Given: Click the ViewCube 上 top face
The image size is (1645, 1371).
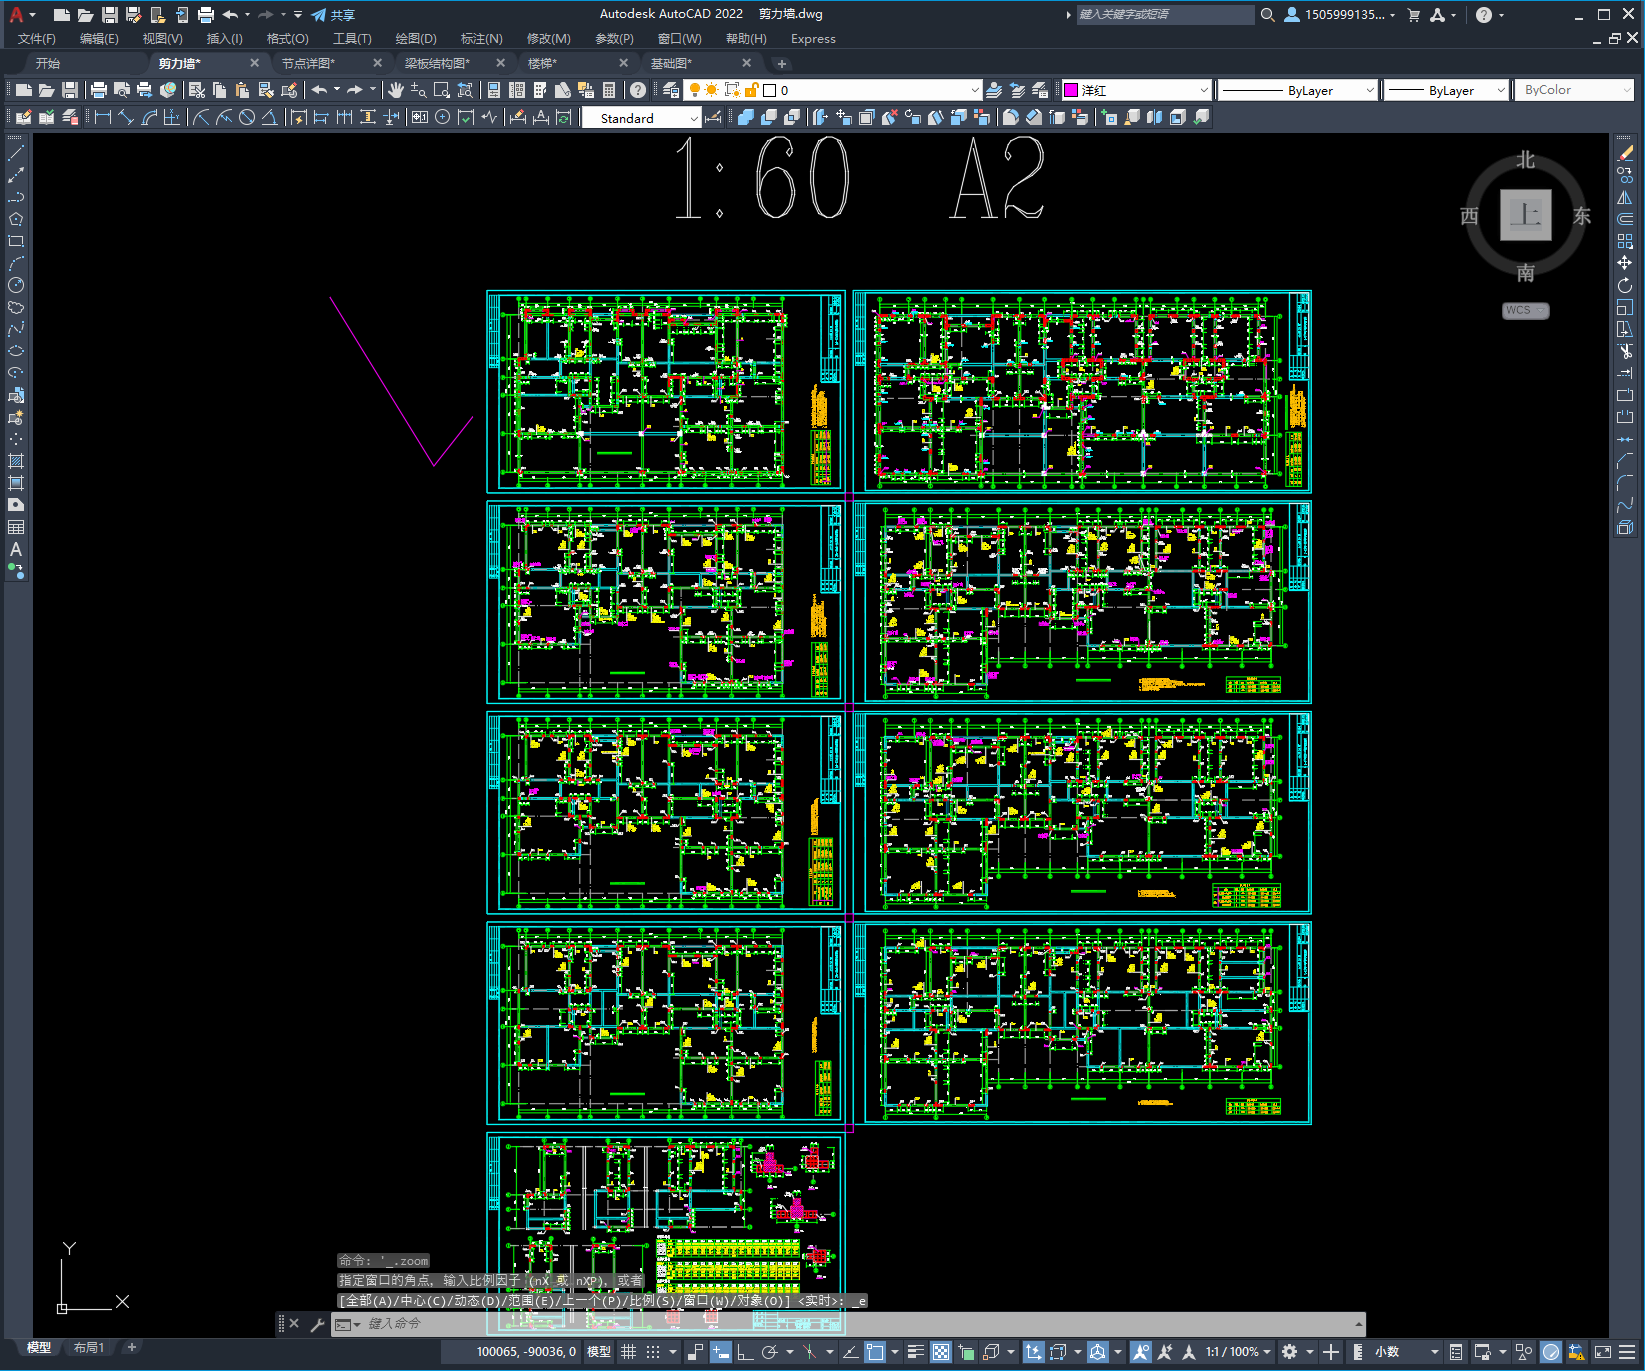Looking at the screenshot, I should click(1525, 215).
